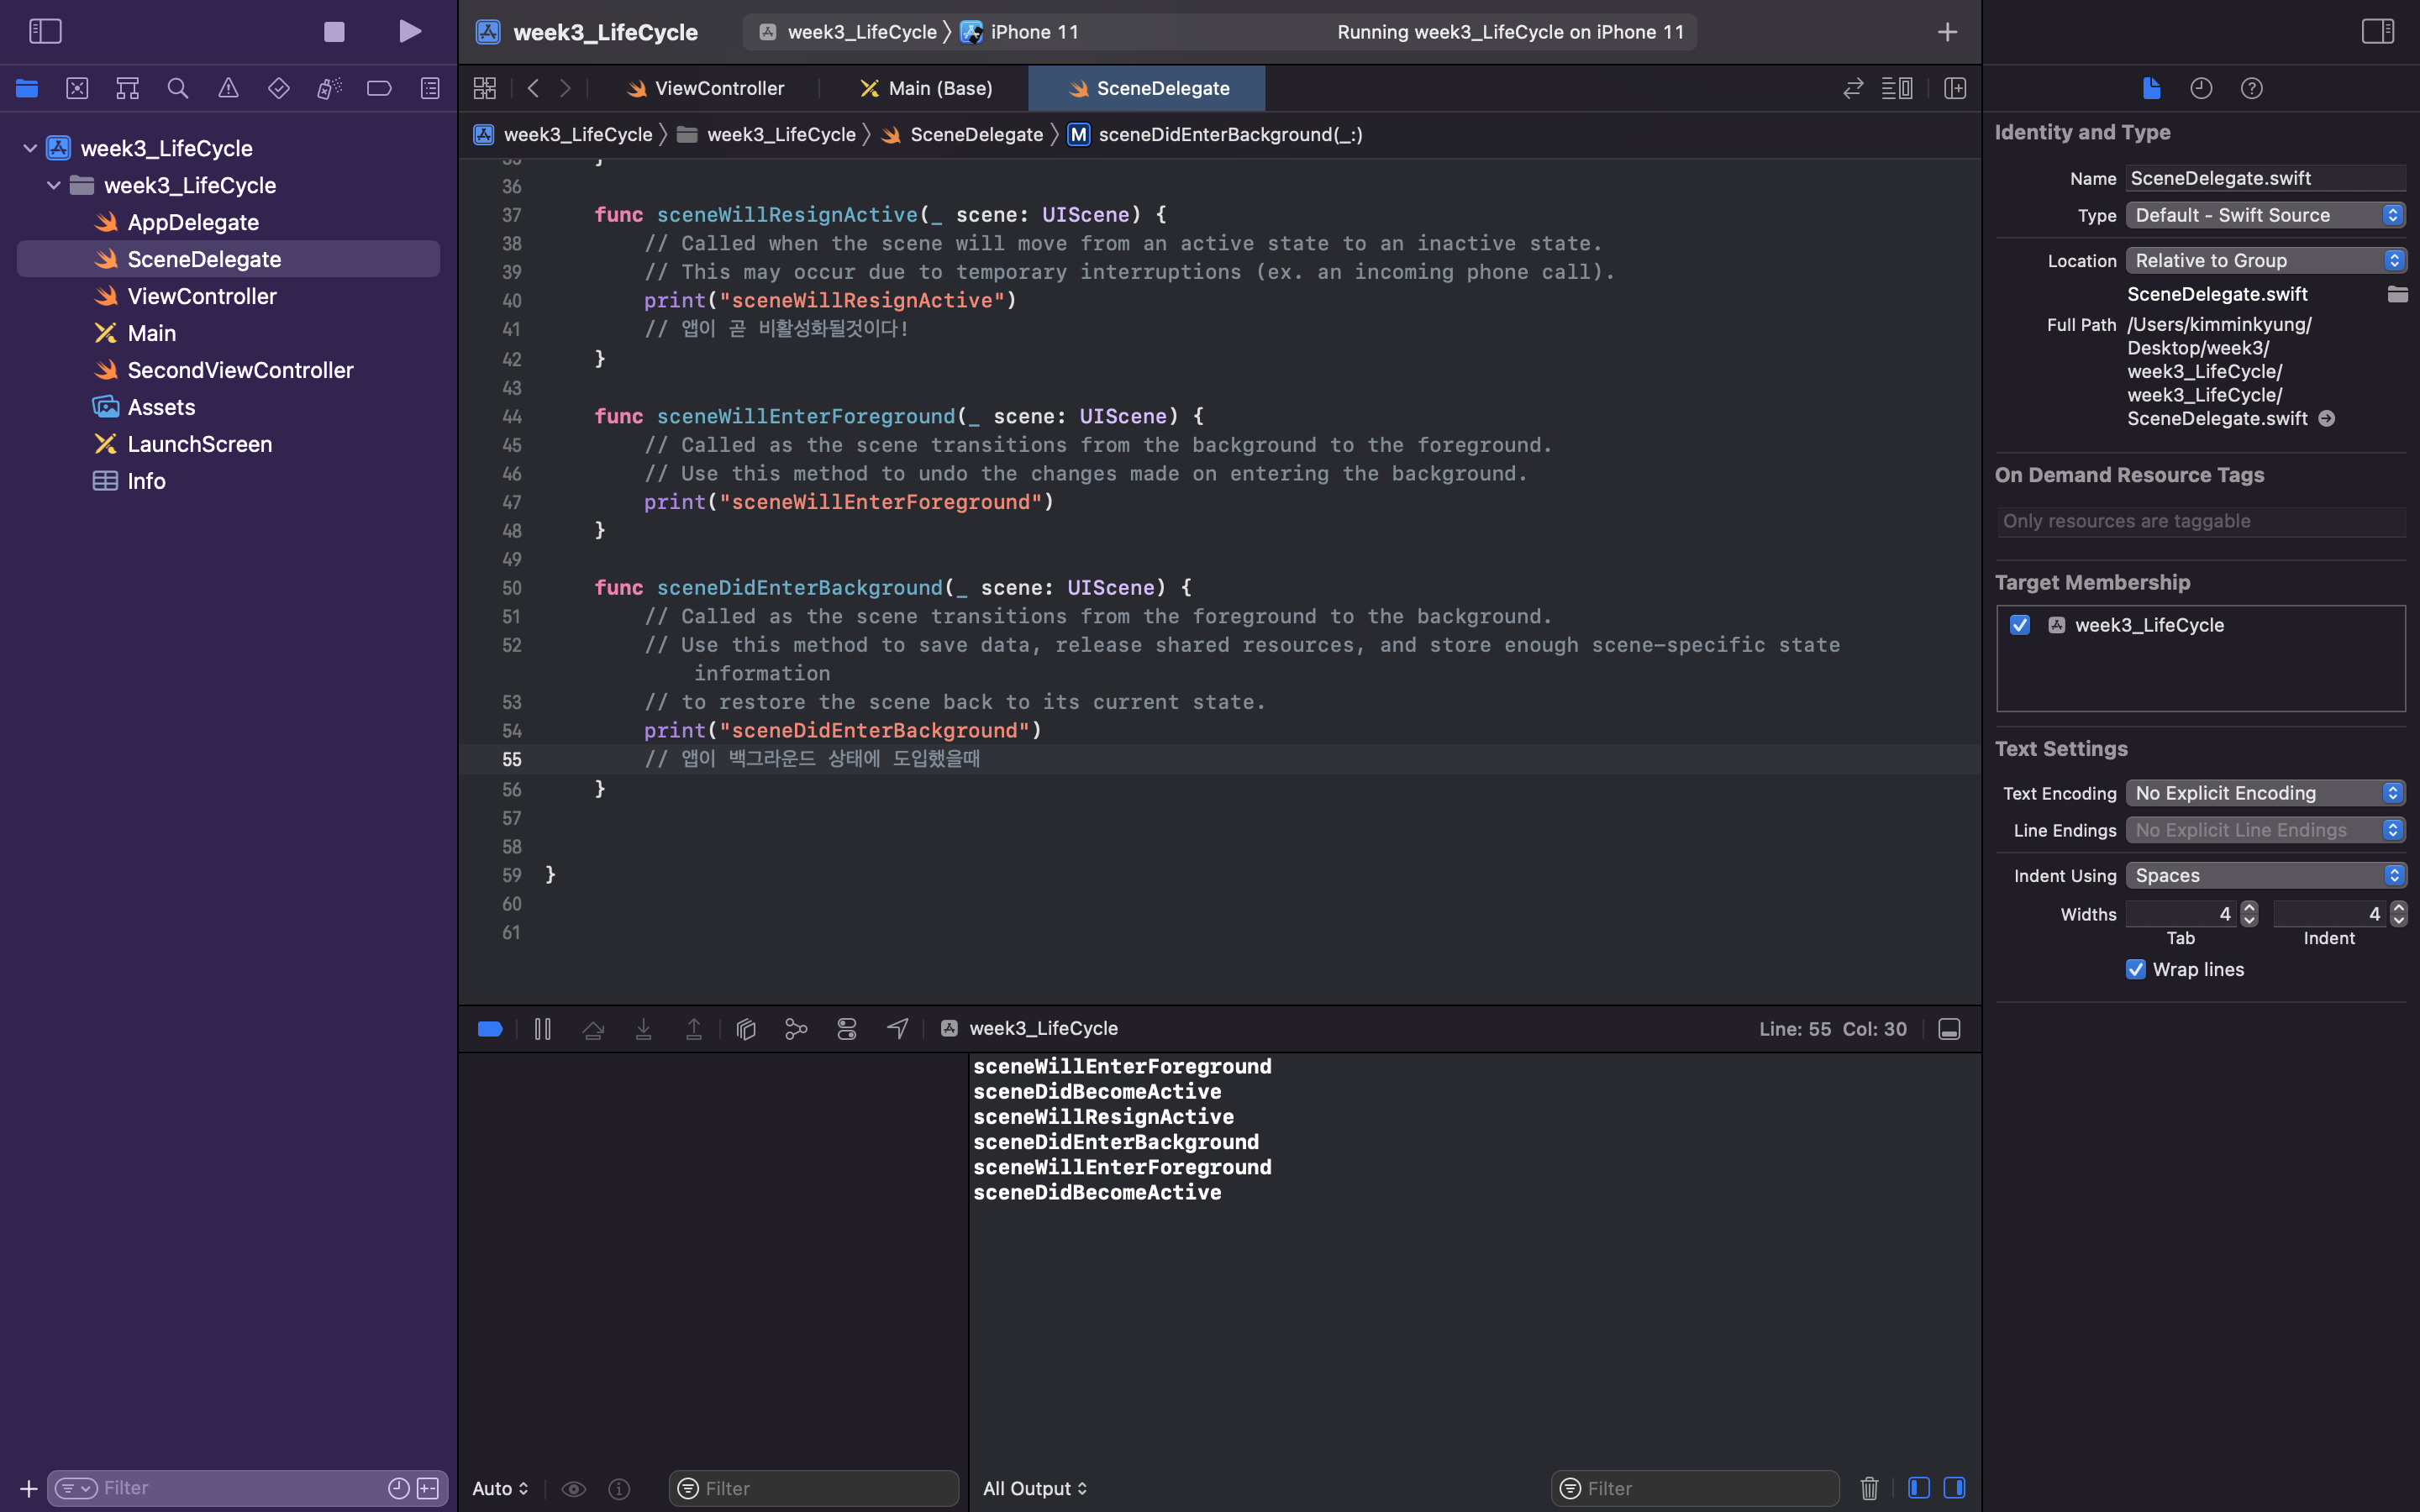Open the editor options menu

[1897, 88]
